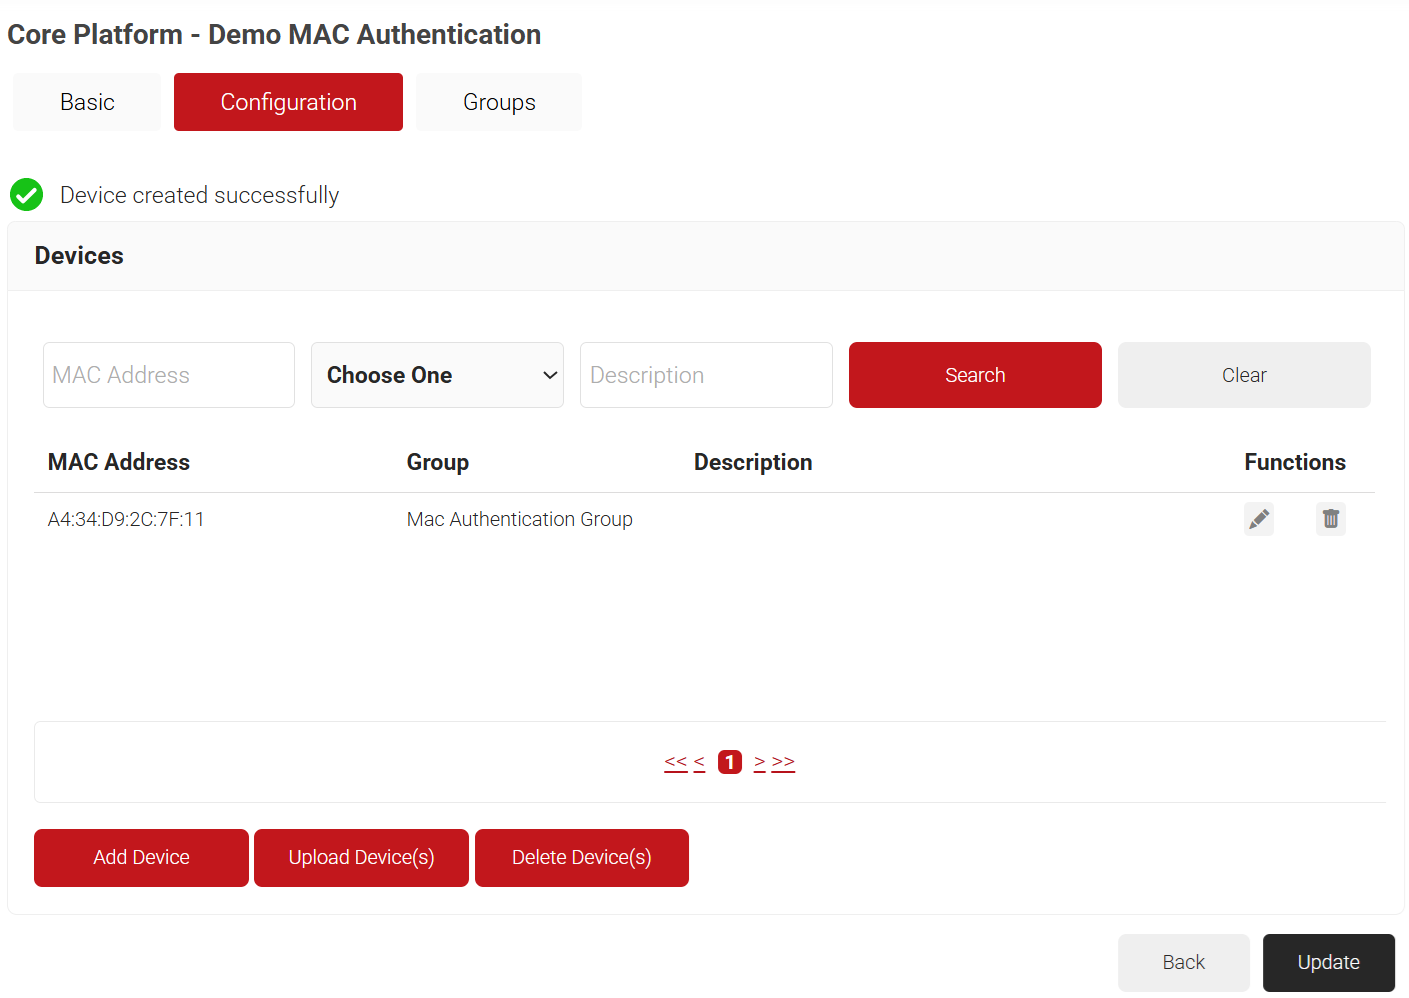Focus the MAC Address search field
Screen dimensions: 1409x998
pos(169,375)
